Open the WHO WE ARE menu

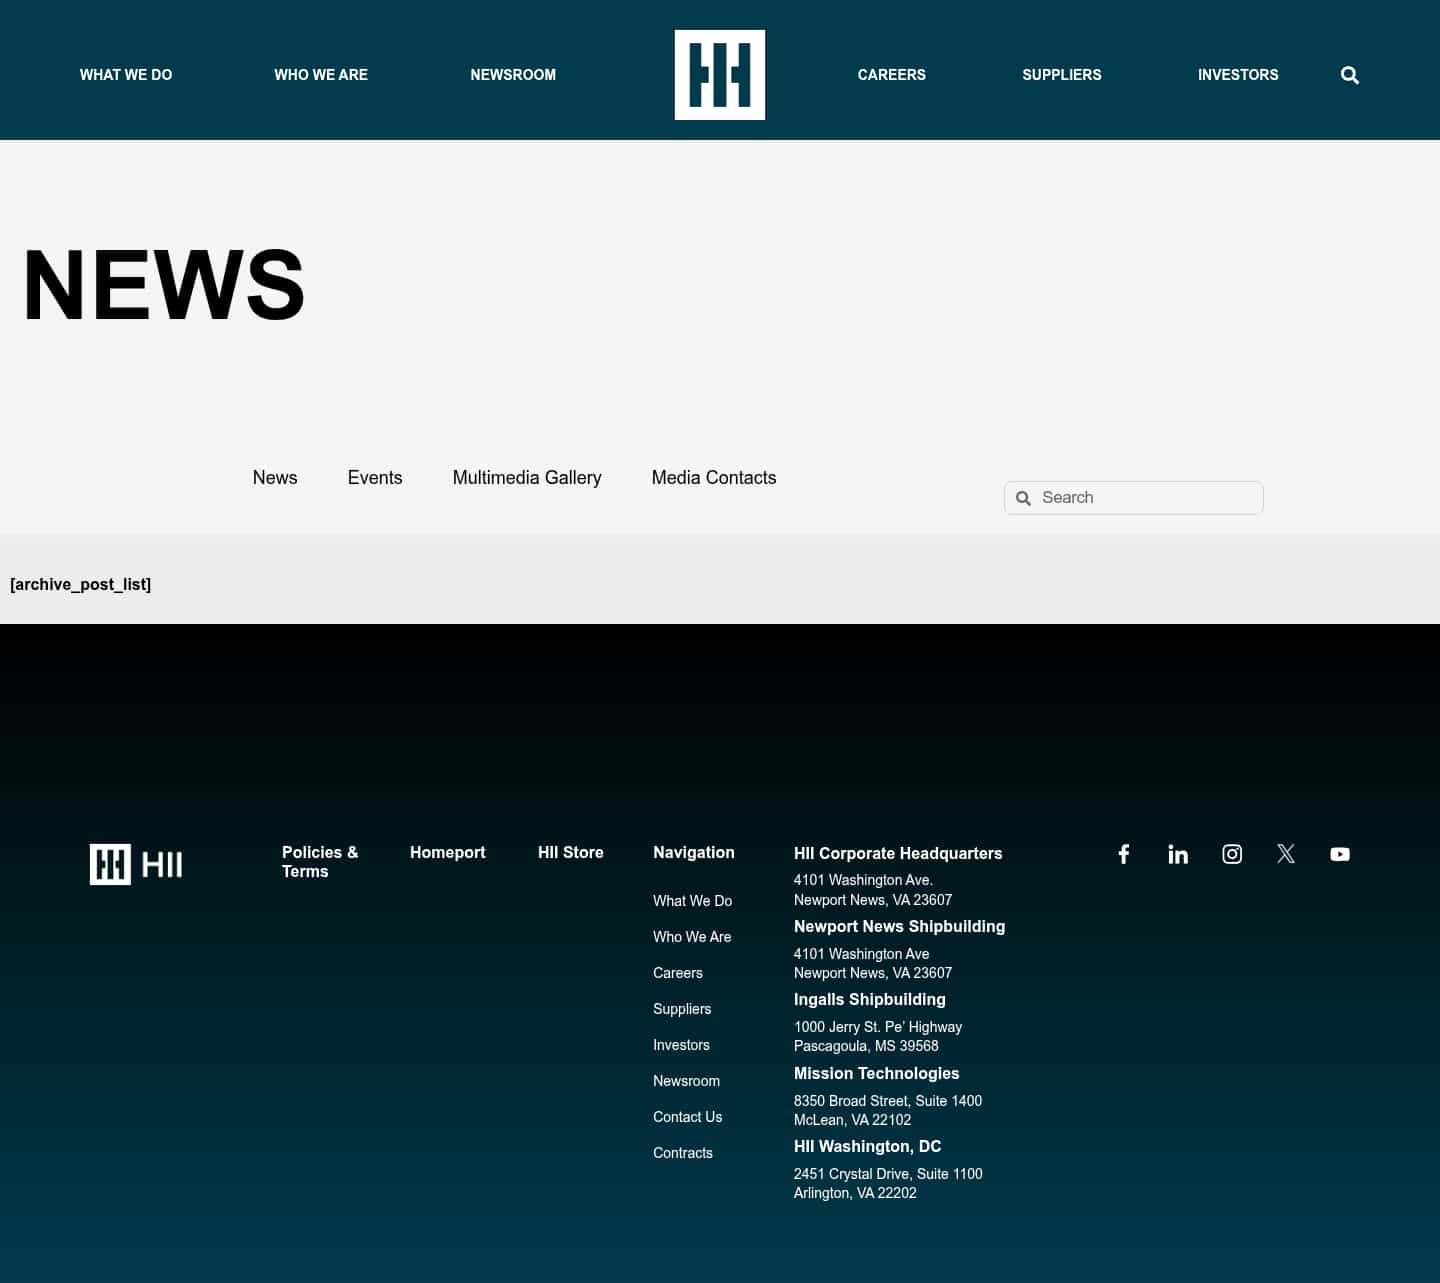[x=320, y=74]
